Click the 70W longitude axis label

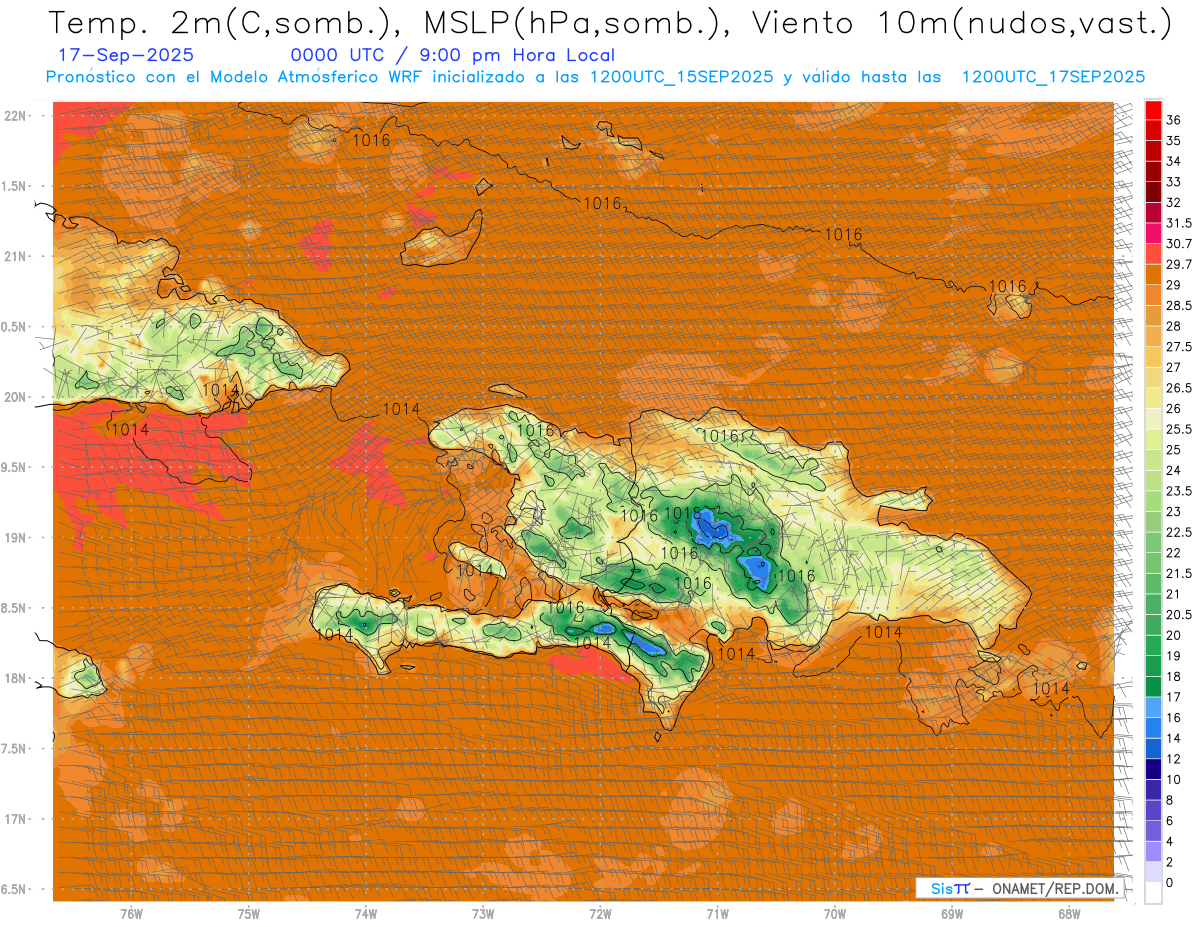pyautogui.click(x=835, y=914)
